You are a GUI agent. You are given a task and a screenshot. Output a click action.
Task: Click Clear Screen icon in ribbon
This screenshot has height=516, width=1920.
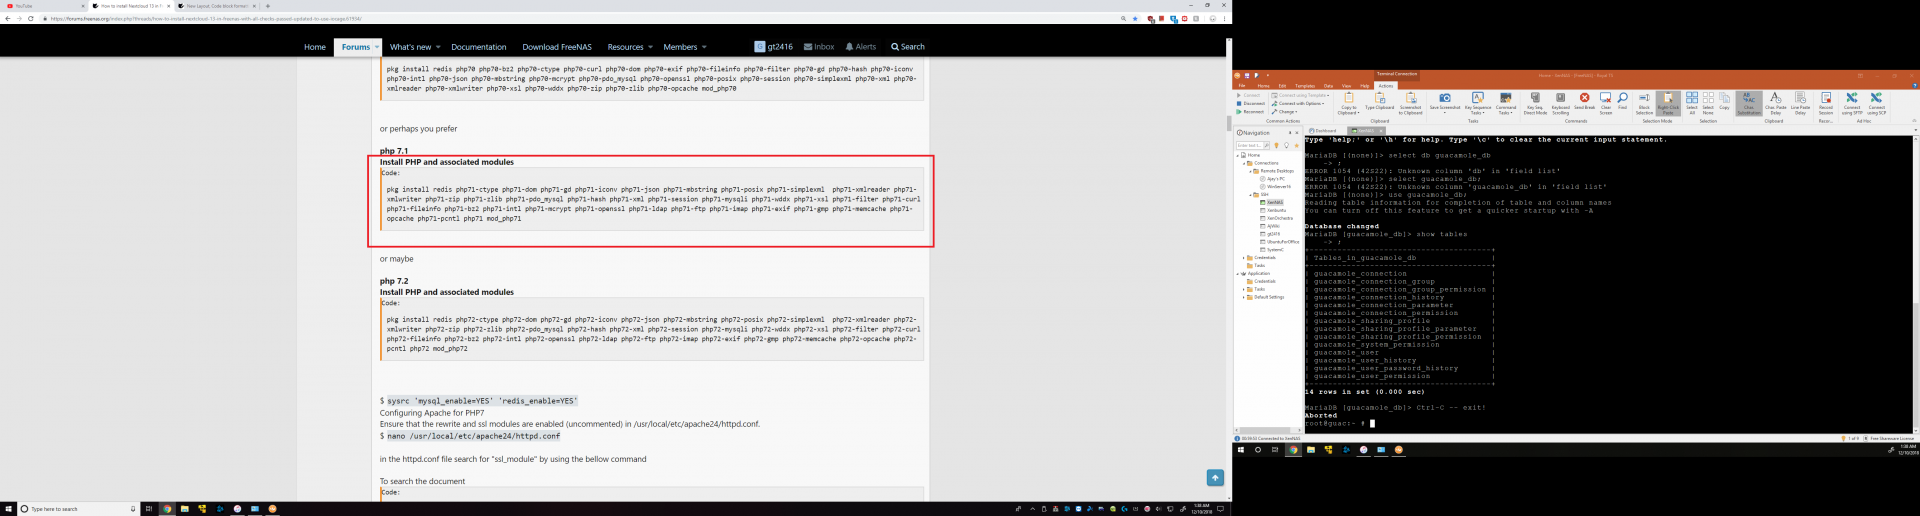(x=1605, y=98)
